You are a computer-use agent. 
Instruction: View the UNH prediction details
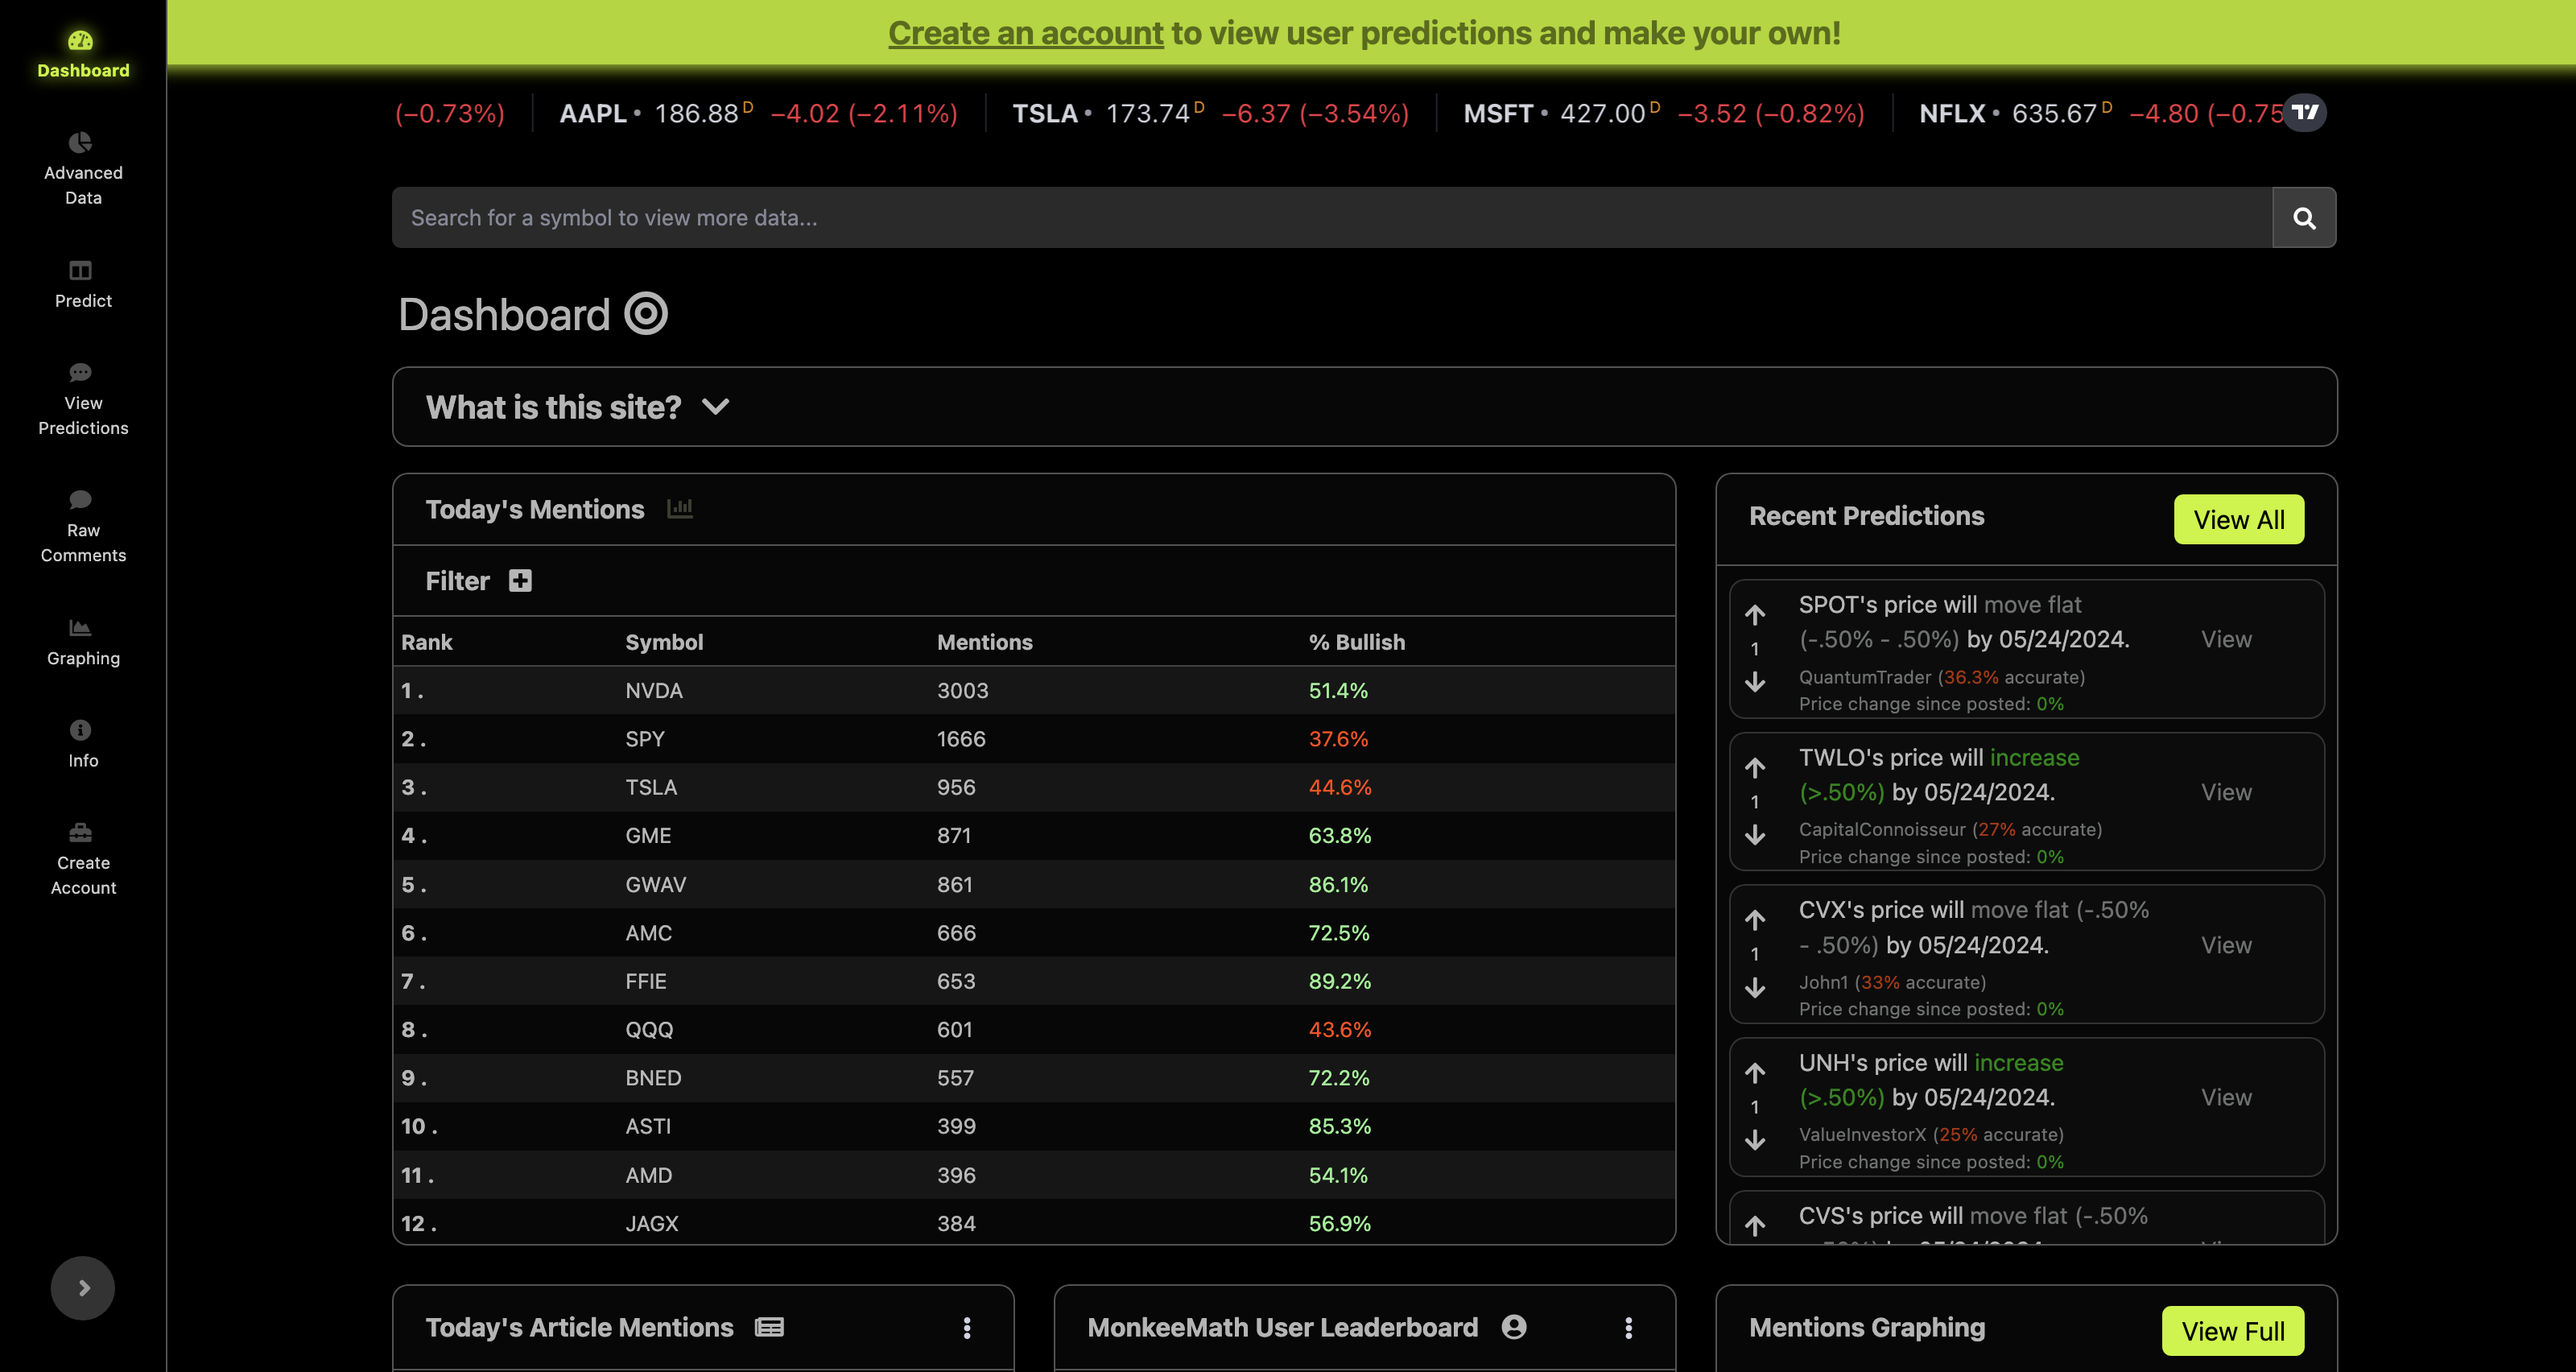click(x=2226, y=1097)
